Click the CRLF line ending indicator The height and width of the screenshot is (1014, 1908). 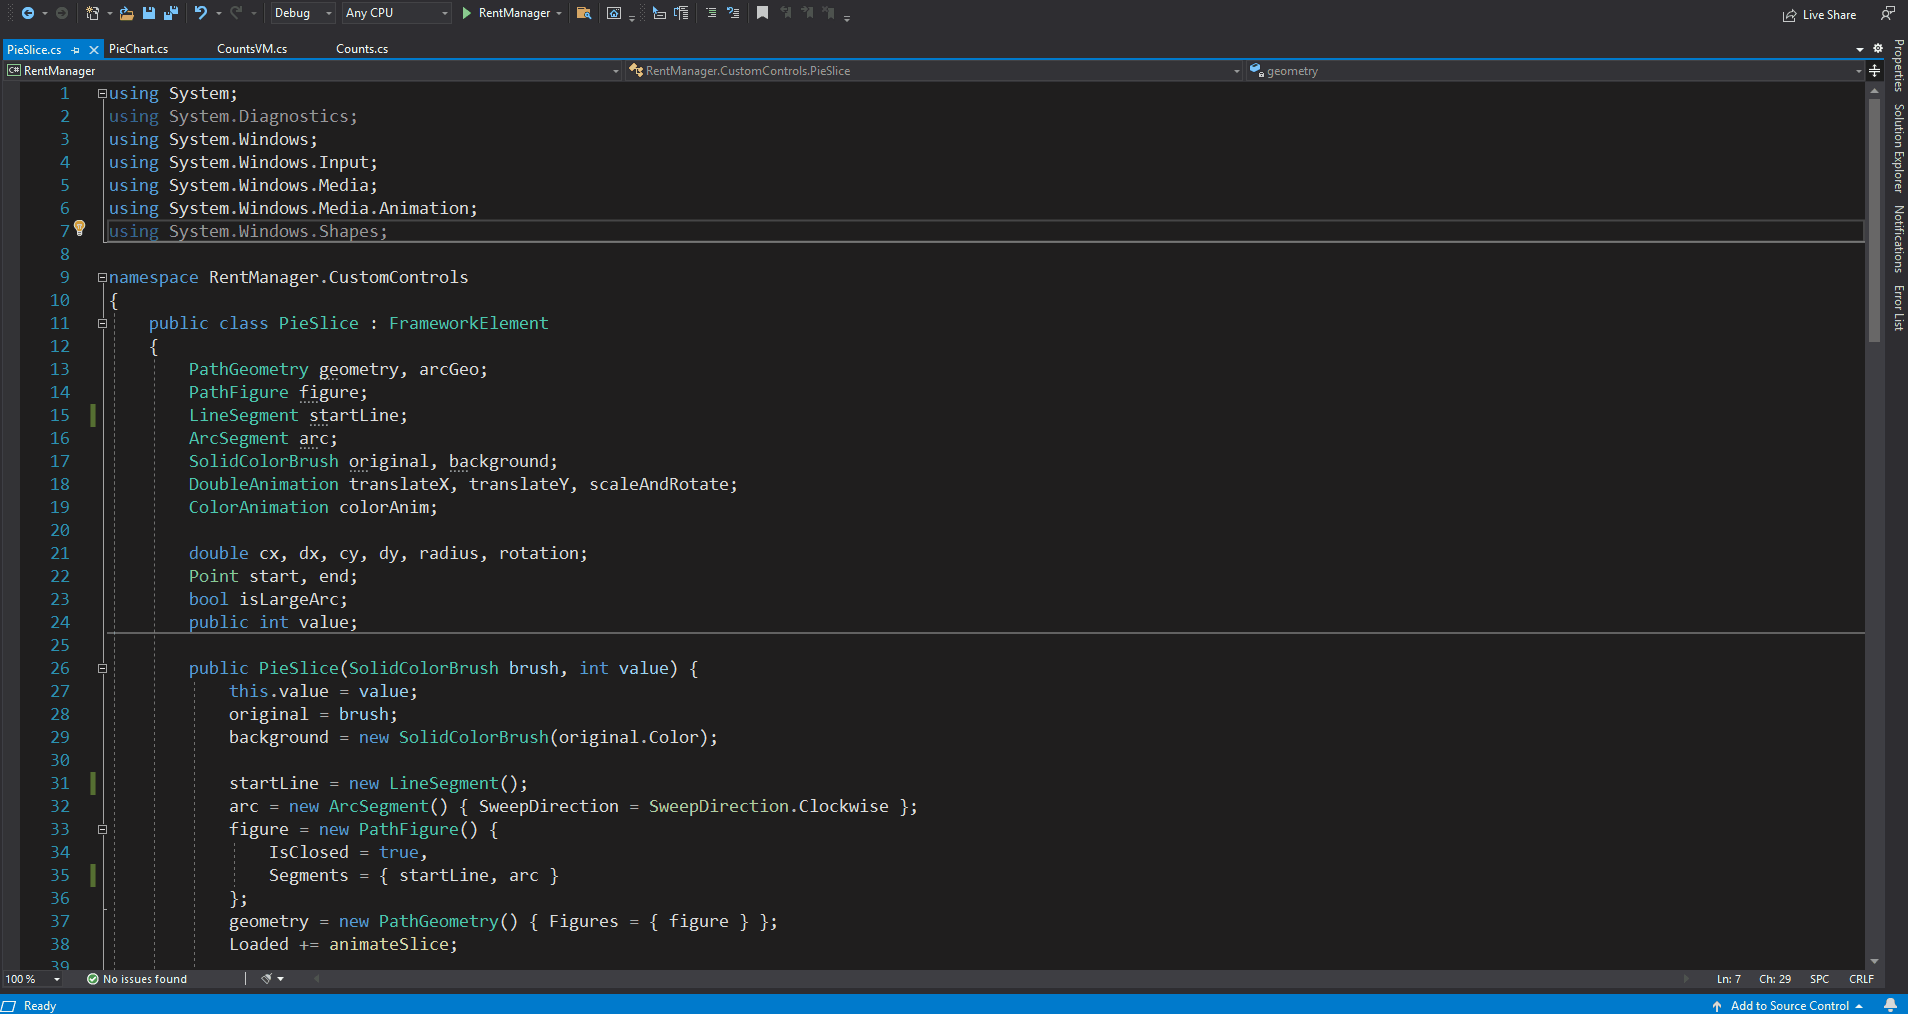(x=1861, y=979)
